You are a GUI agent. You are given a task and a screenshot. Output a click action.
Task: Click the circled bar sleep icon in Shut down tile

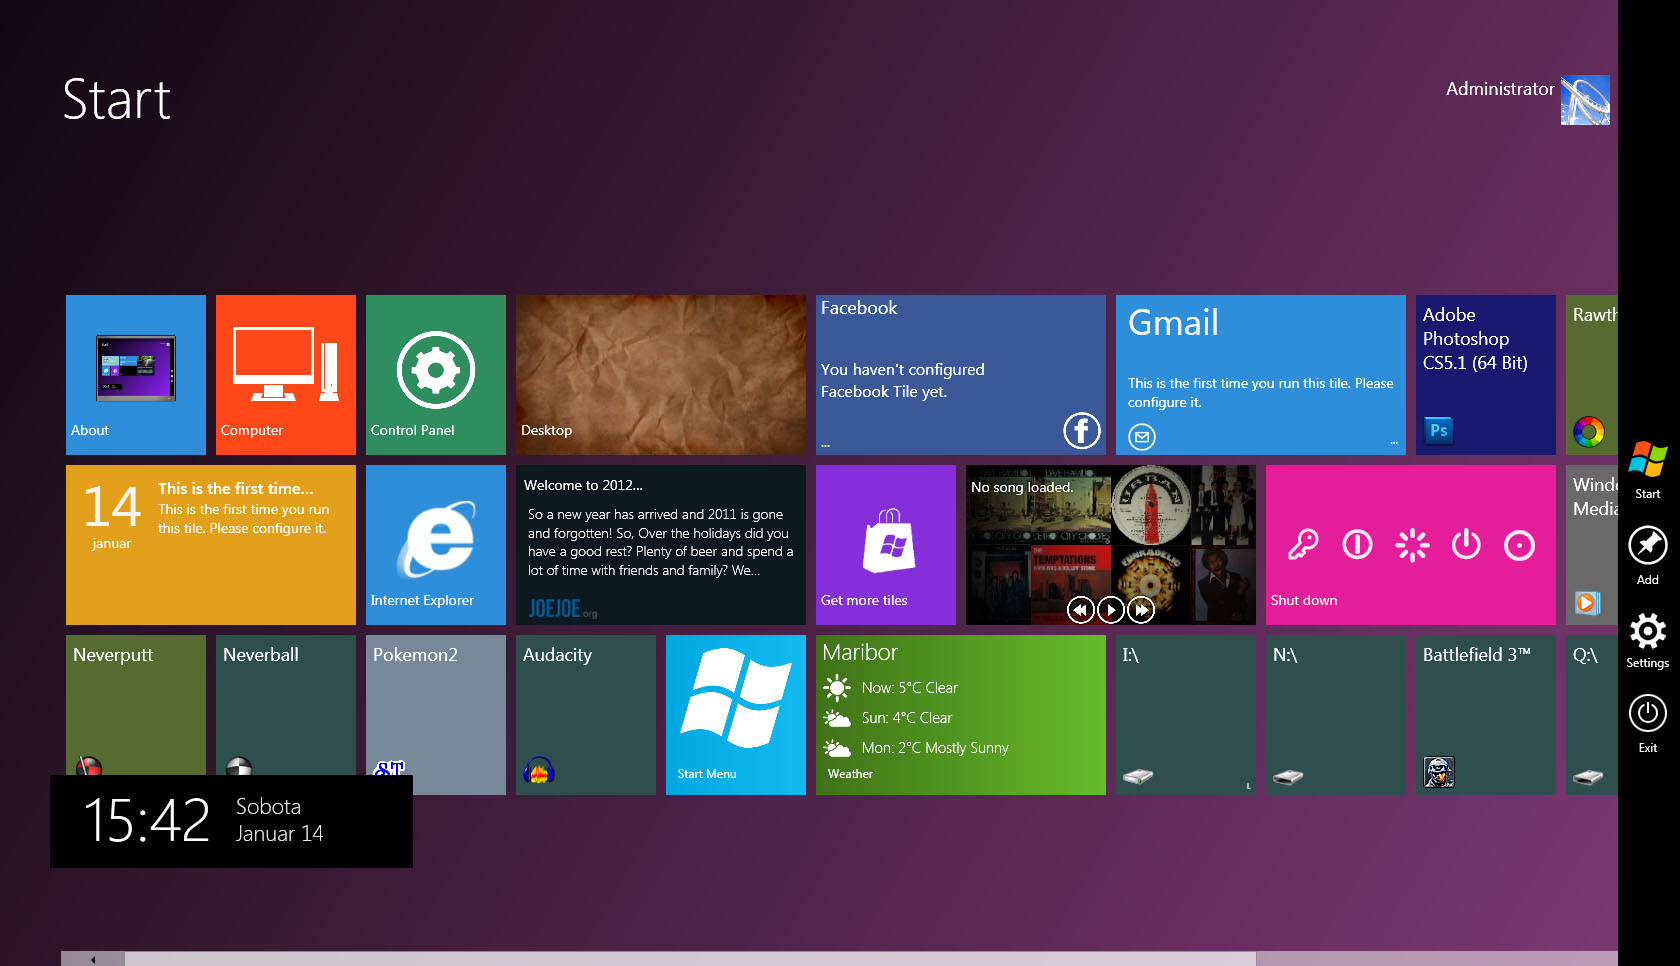coord(1357,545)
